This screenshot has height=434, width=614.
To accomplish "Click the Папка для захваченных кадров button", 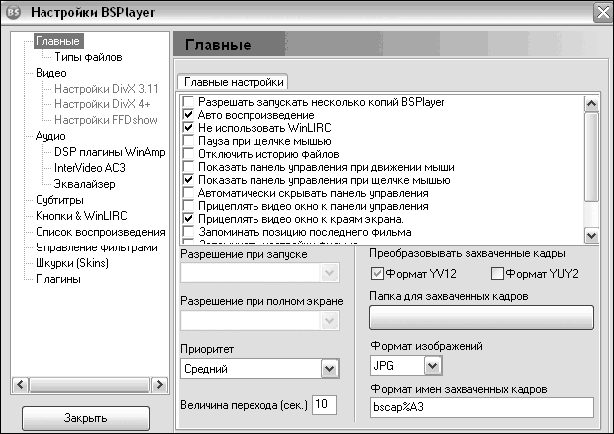I will click(481, 317).
